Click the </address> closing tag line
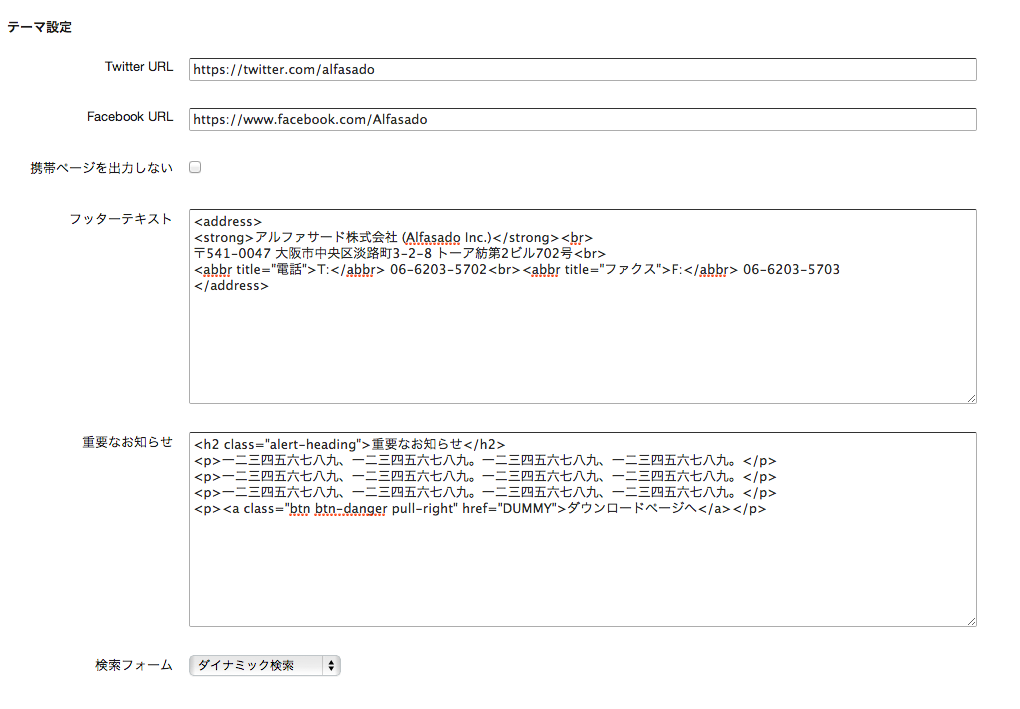 pyautogui.click(x=231, y=286)
